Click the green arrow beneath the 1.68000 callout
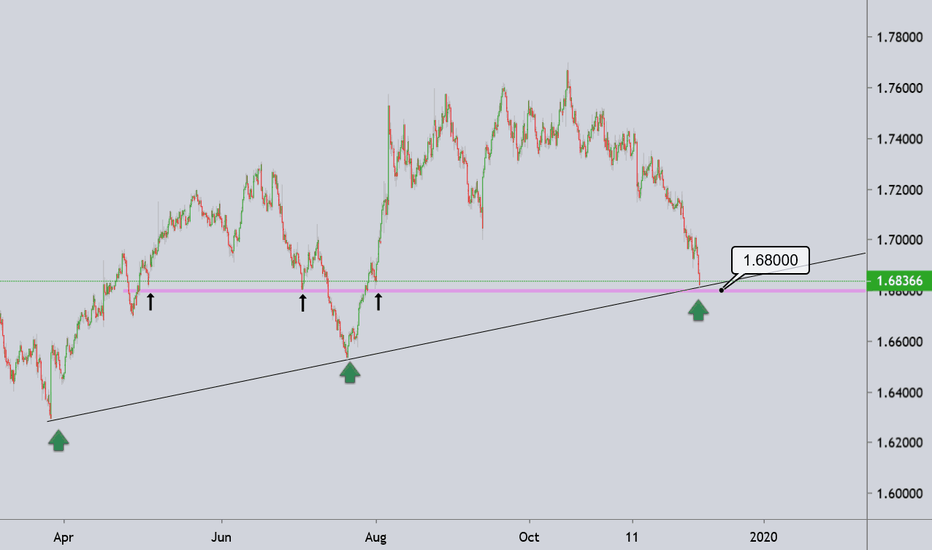The image size is (932, 550). 699,311
